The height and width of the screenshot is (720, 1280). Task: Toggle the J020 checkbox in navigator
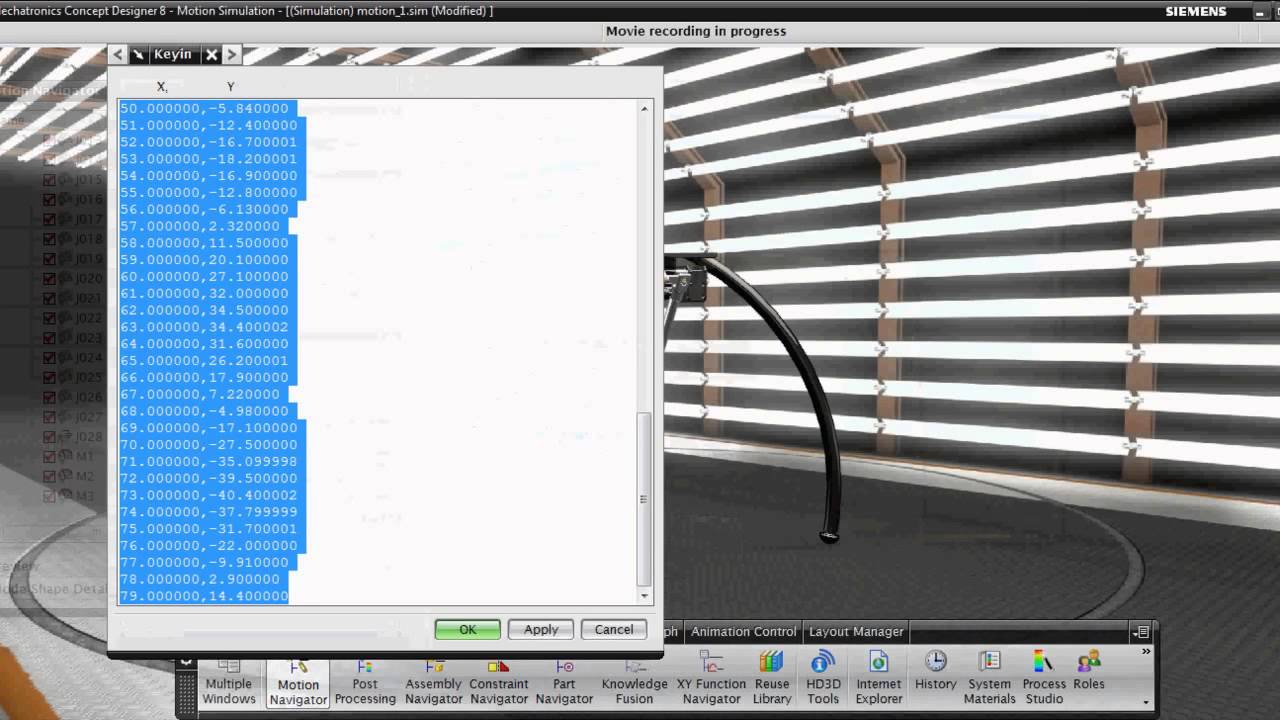tap(50, 279)
